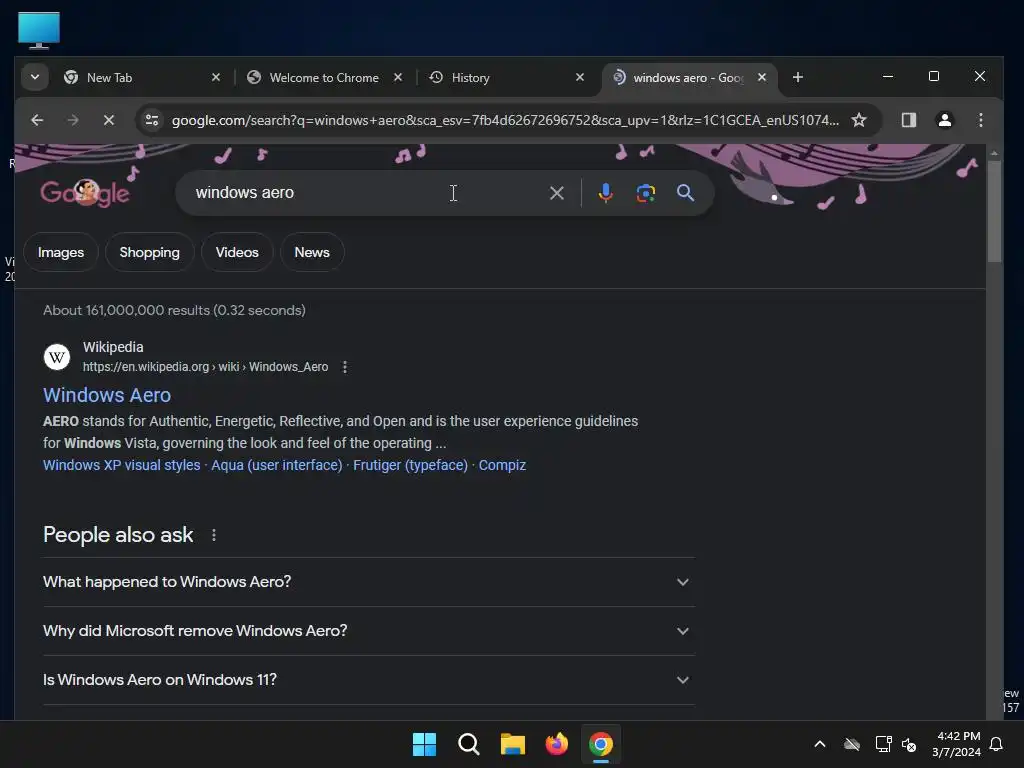This screenshot has width=1024, height=768.
Task: Start voice search with microphone icon
Action: (x=605, y=193)
